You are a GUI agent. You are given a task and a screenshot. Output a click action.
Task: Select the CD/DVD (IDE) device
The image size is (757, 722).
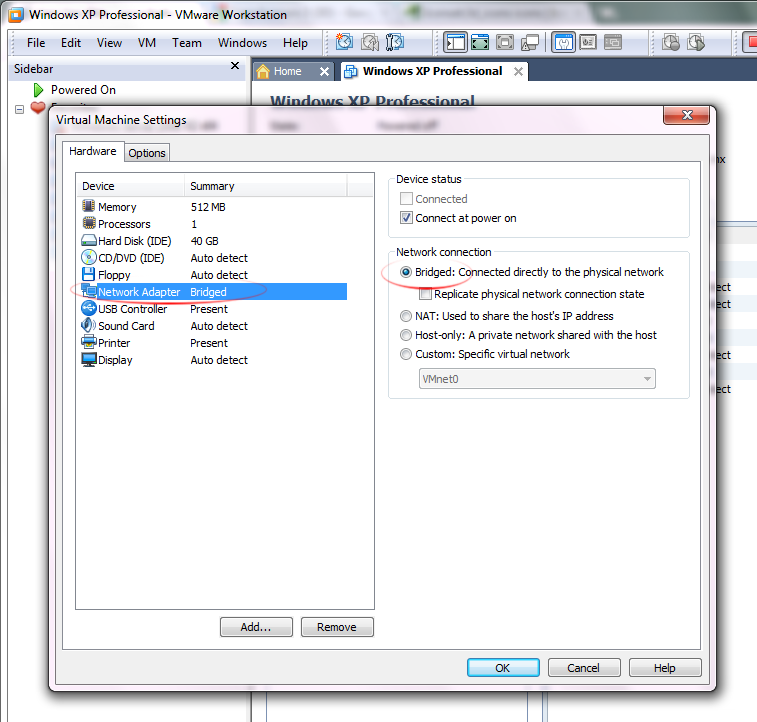point(211,258)
